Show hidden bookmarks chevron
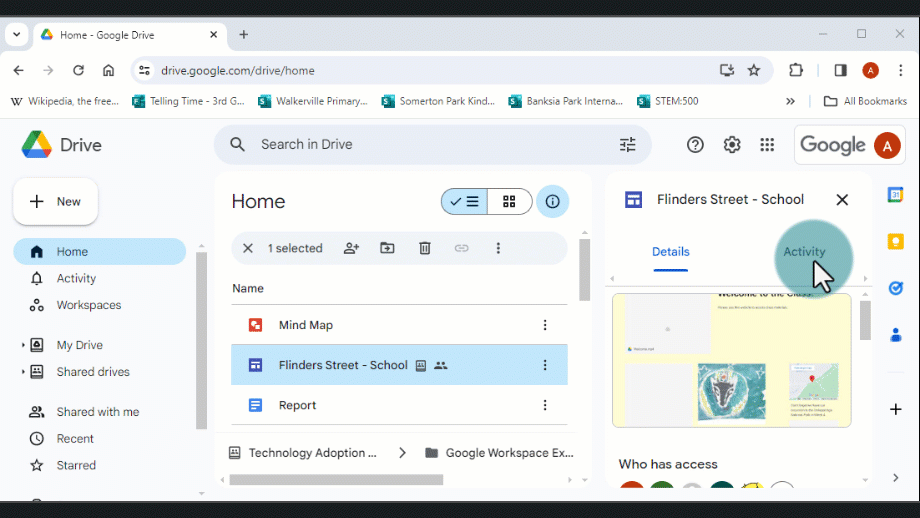920x518 pixels. point(790,101)
